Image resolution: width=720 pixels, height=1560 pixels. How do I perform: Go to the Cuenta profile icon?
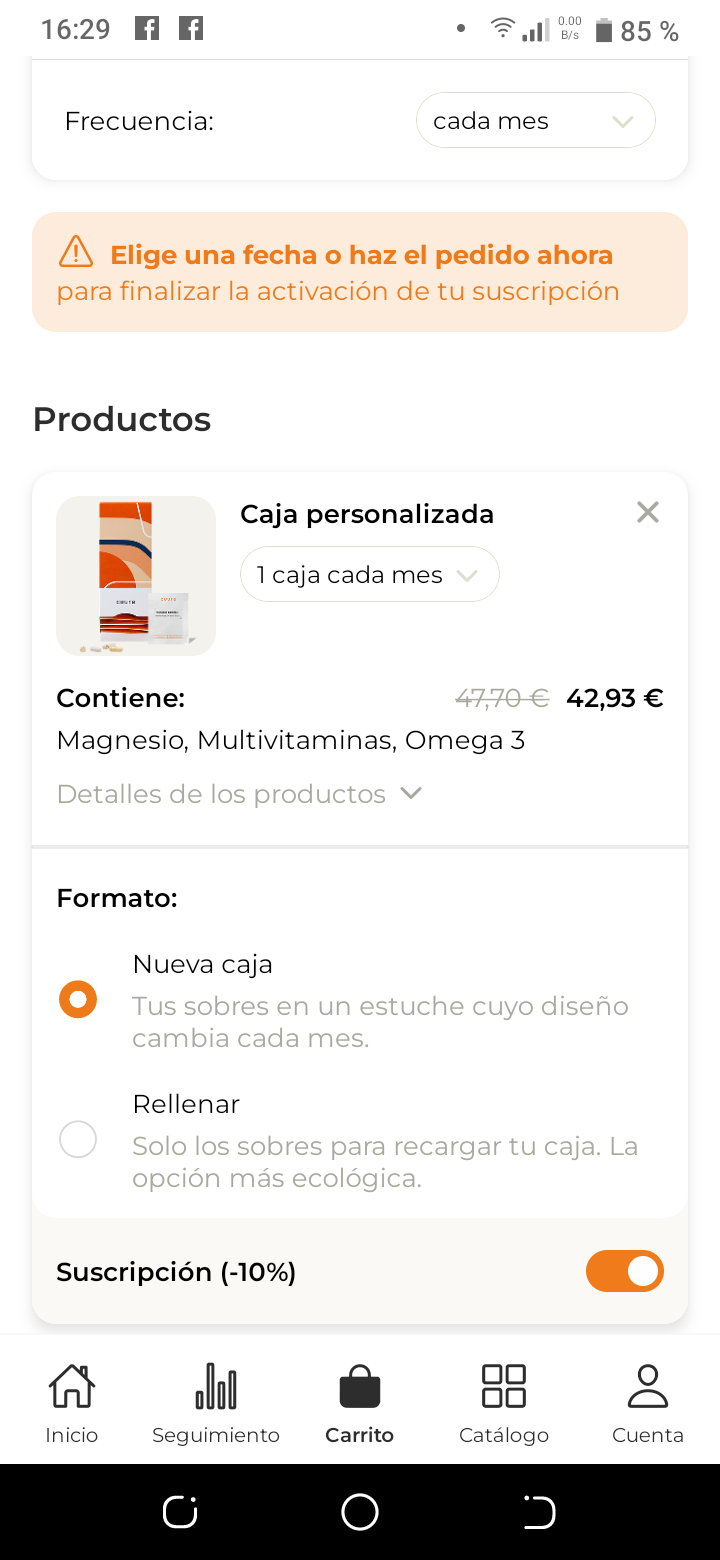648,1386
